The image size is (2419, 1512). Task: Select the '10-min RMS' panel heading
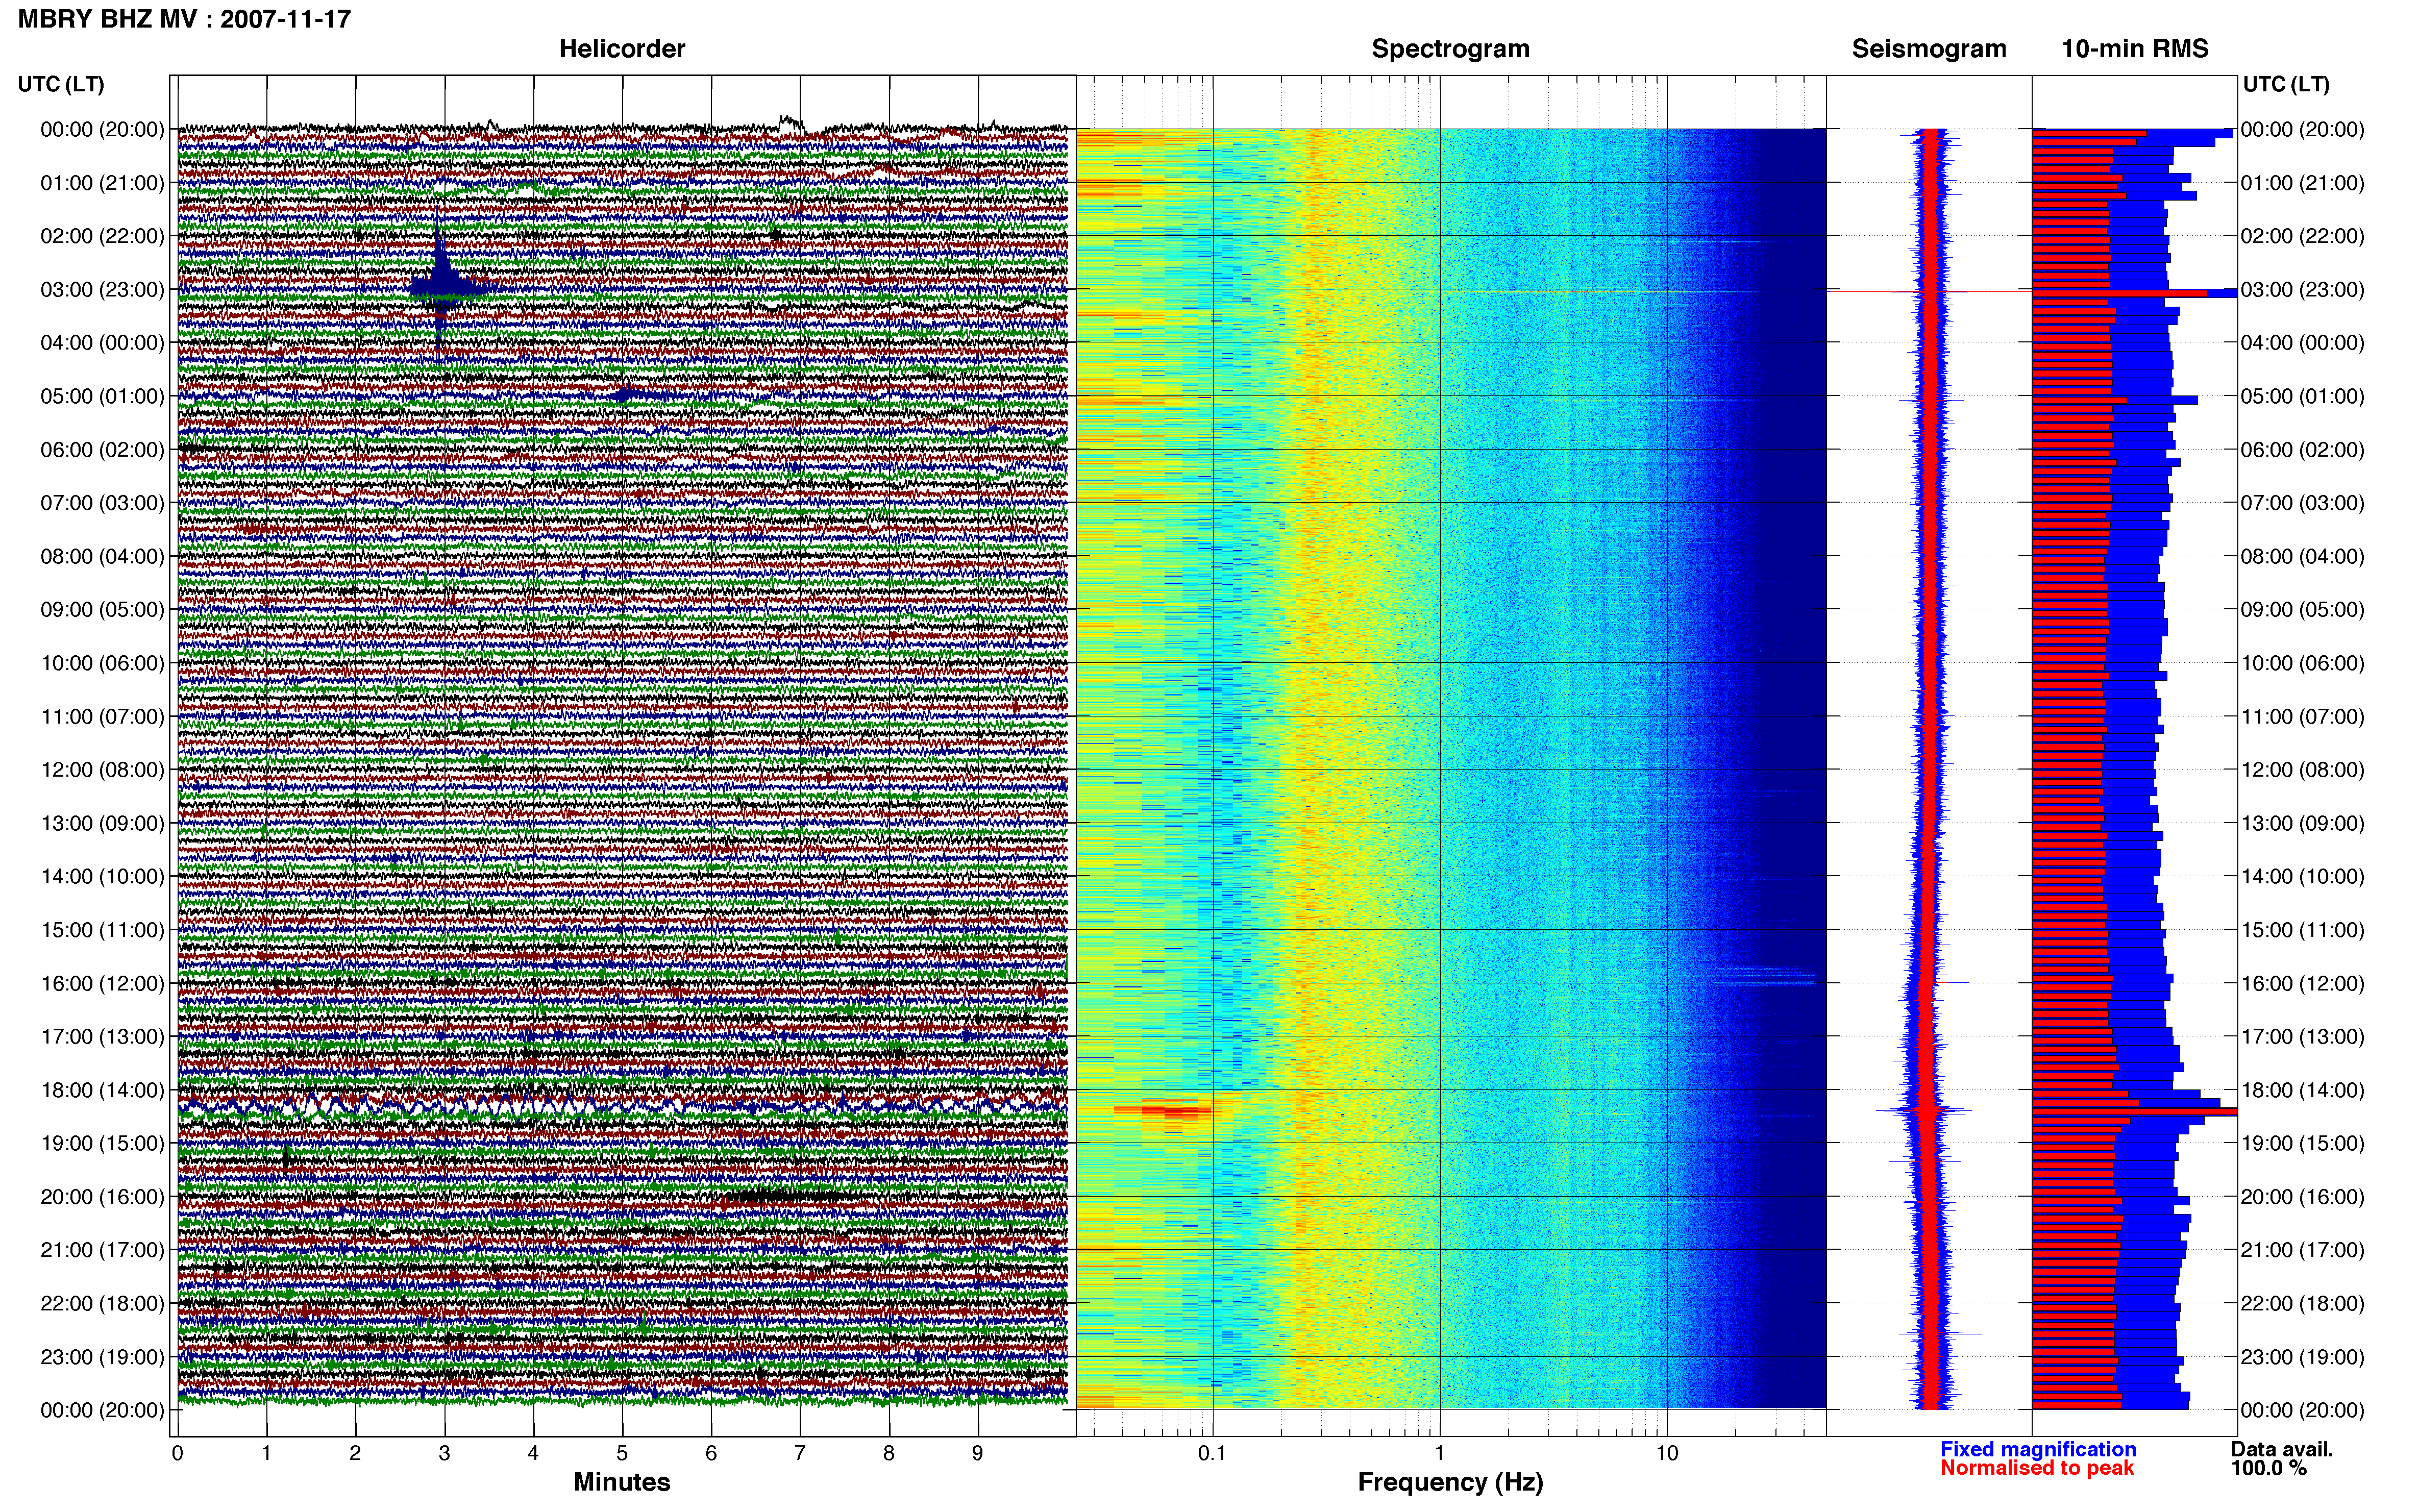pyautogui.click(x=2135, y=49)
